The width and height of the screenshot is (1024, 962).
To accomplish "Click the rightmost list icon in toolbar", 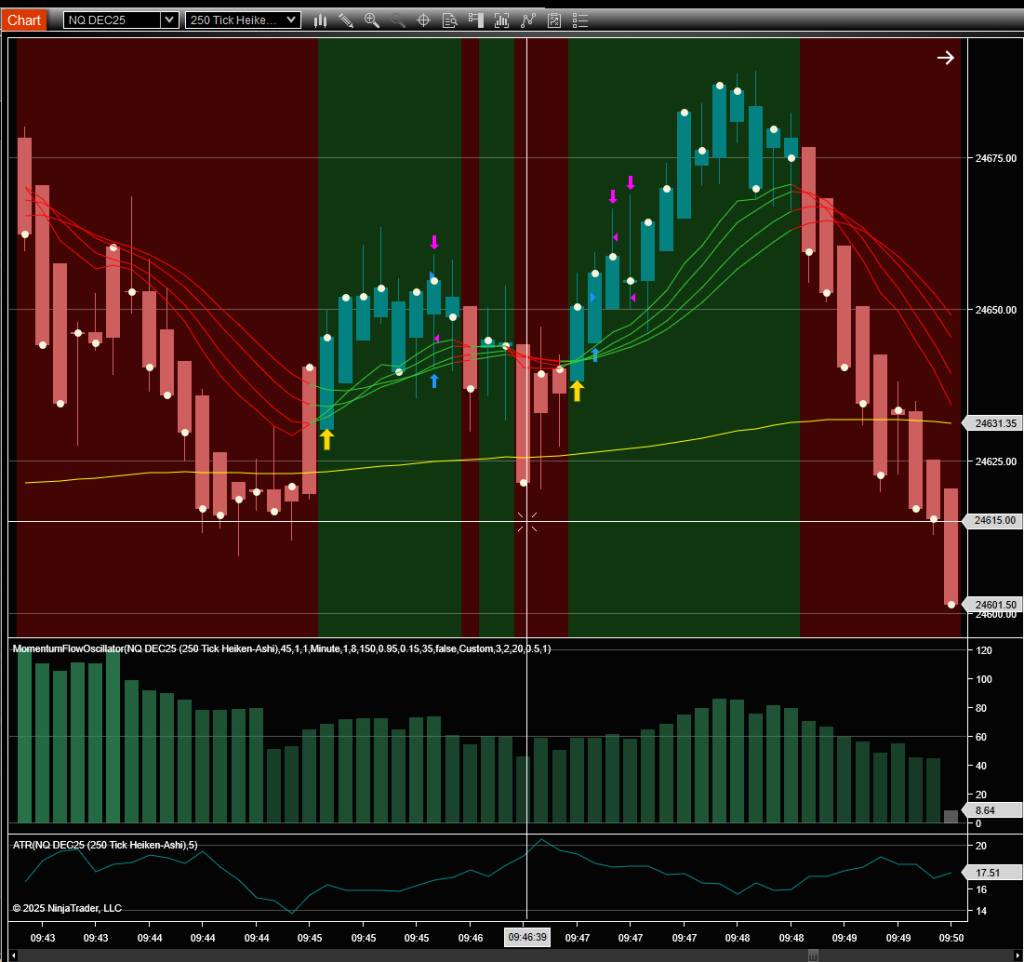I will pyautogui.click(x=577, y=20).
